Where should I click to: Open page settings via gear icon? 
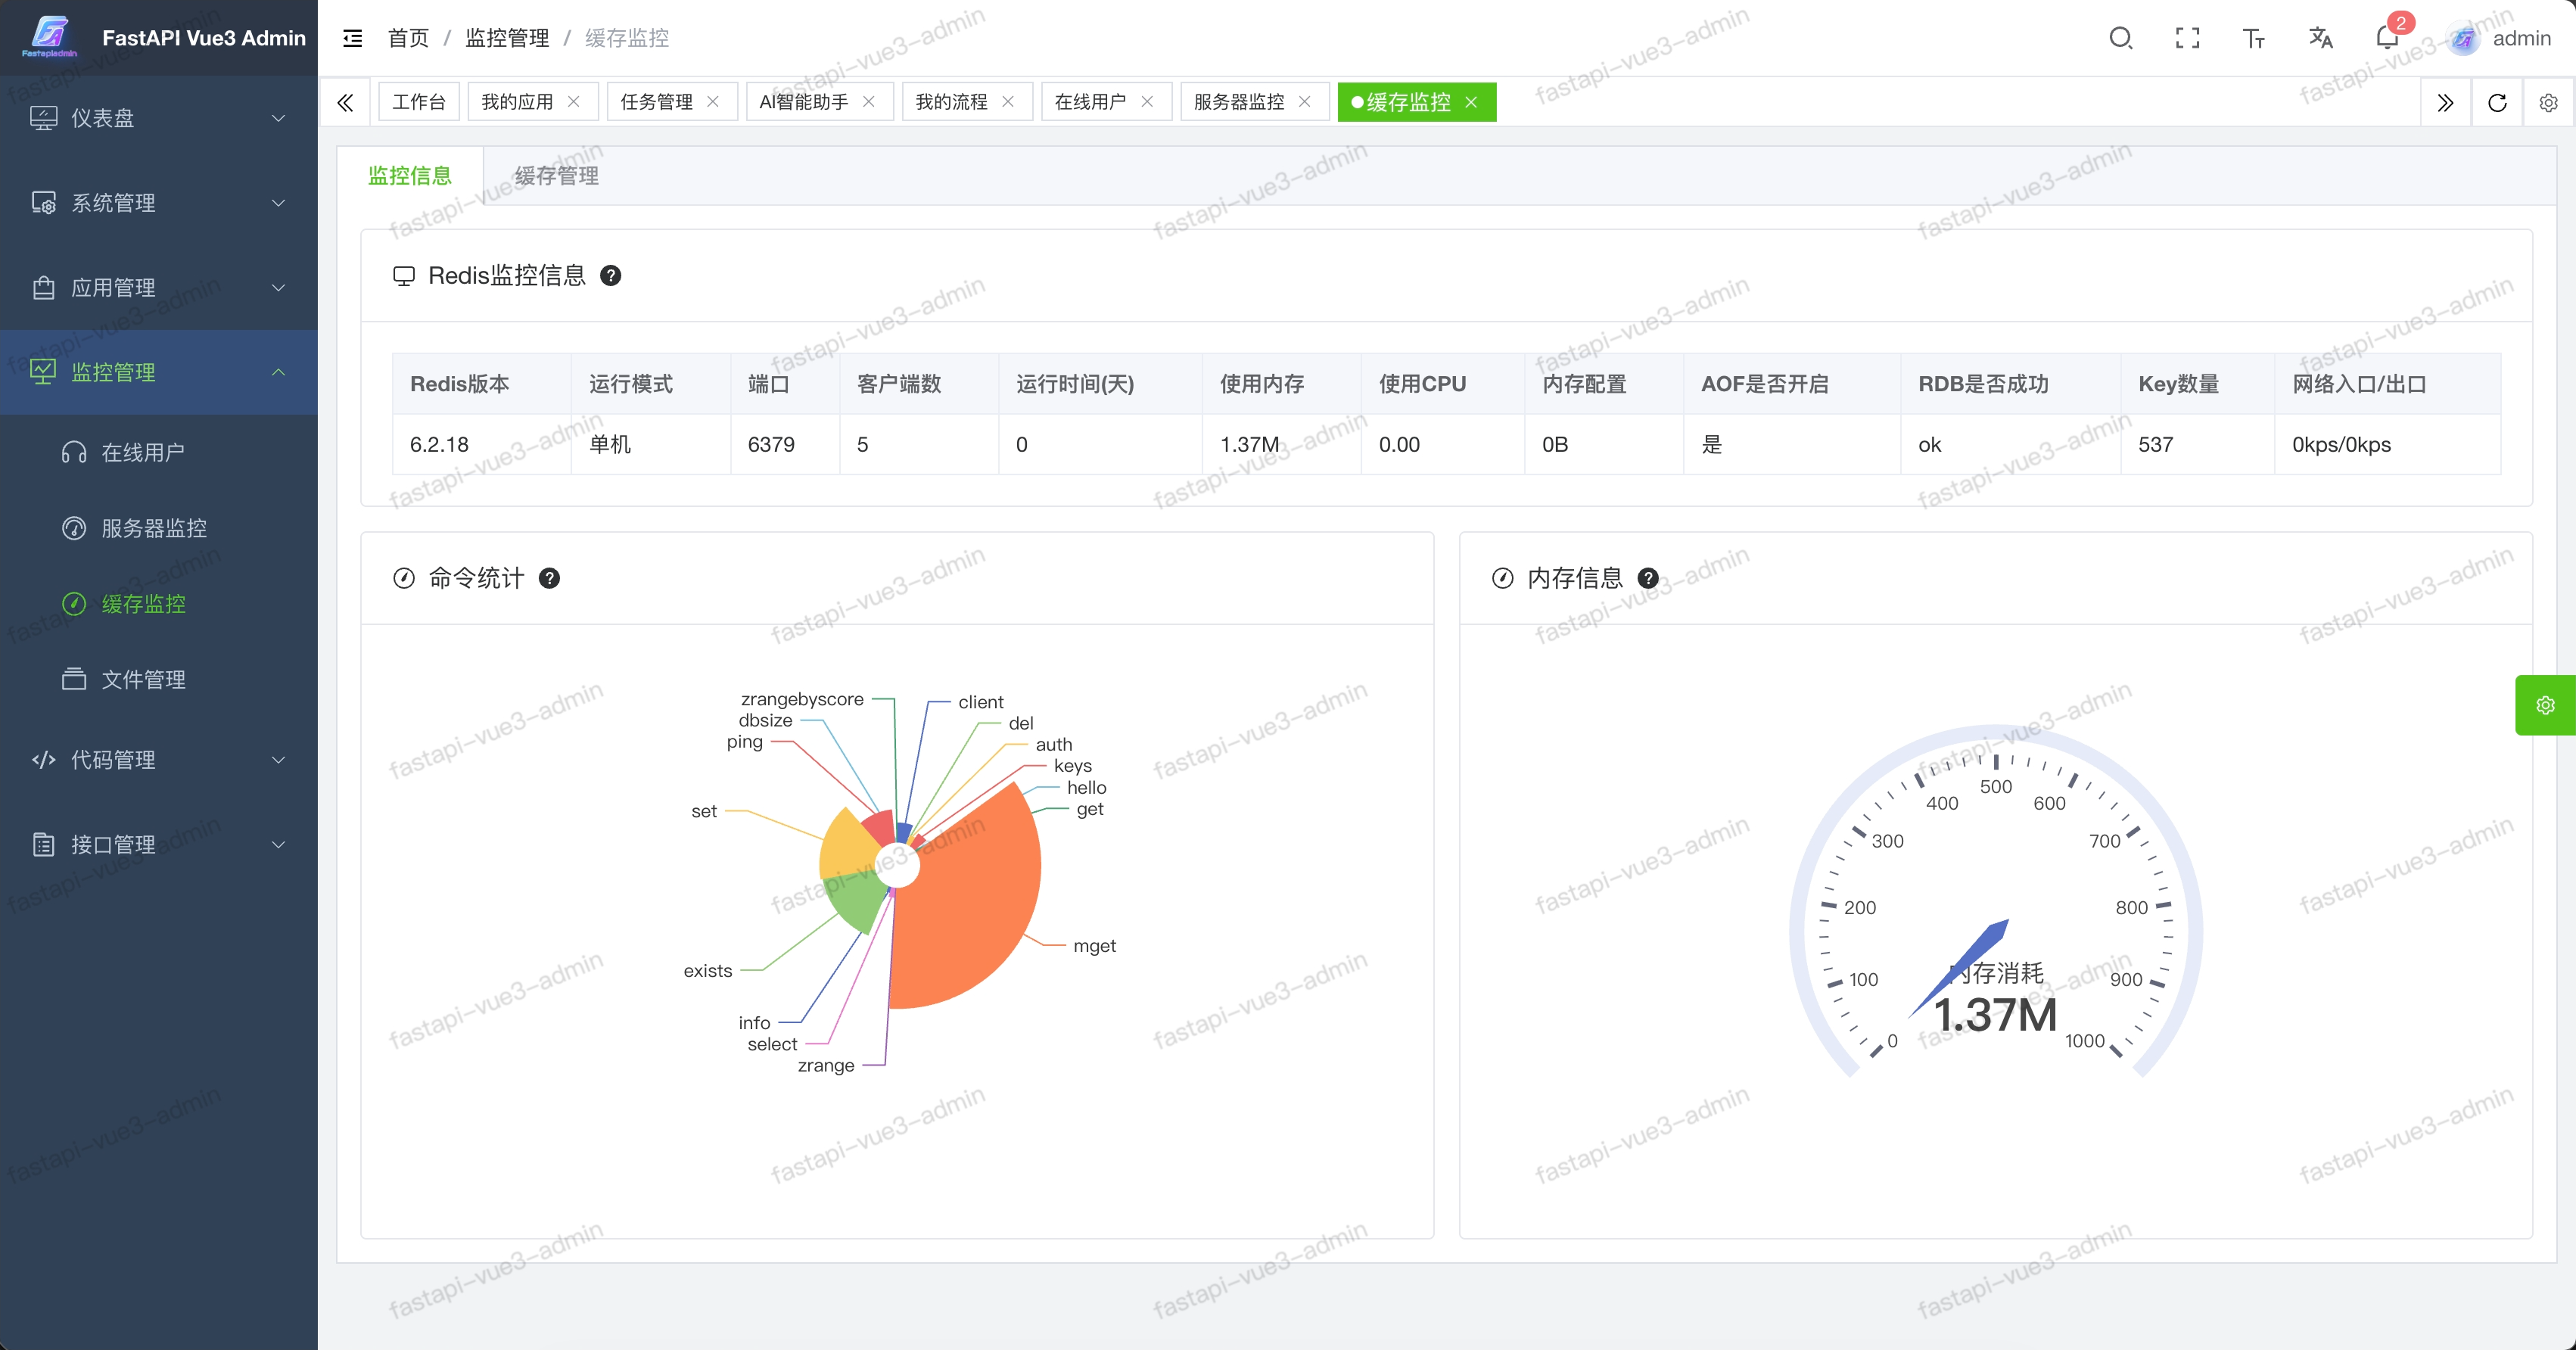2547,103
